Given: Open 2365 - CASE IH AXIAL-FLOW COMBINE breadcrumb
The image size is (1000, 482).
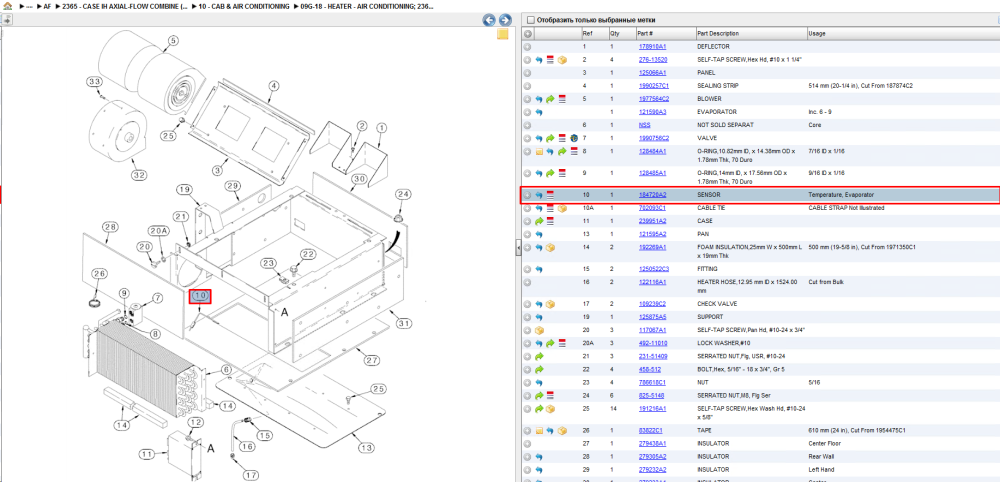Looking at the screenshot, I should pos(125,6).
